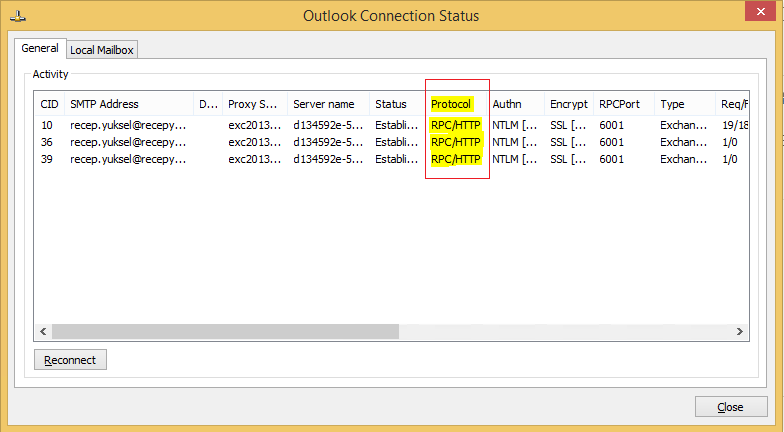The width and height of the screenshot is (784, 432).
Task: Click the horizontal scrollbar thumb
Action: [x=226, y=332]
